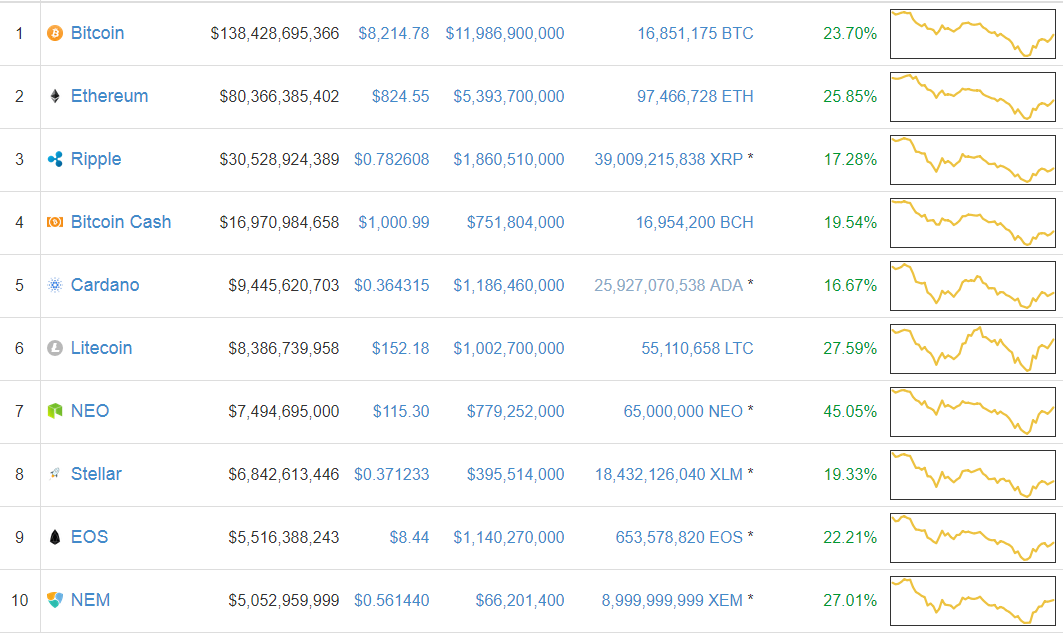Viewport: 1063px width, 633px height.
Task: Click supply 16,851,175 BTC
Action: 695,33
